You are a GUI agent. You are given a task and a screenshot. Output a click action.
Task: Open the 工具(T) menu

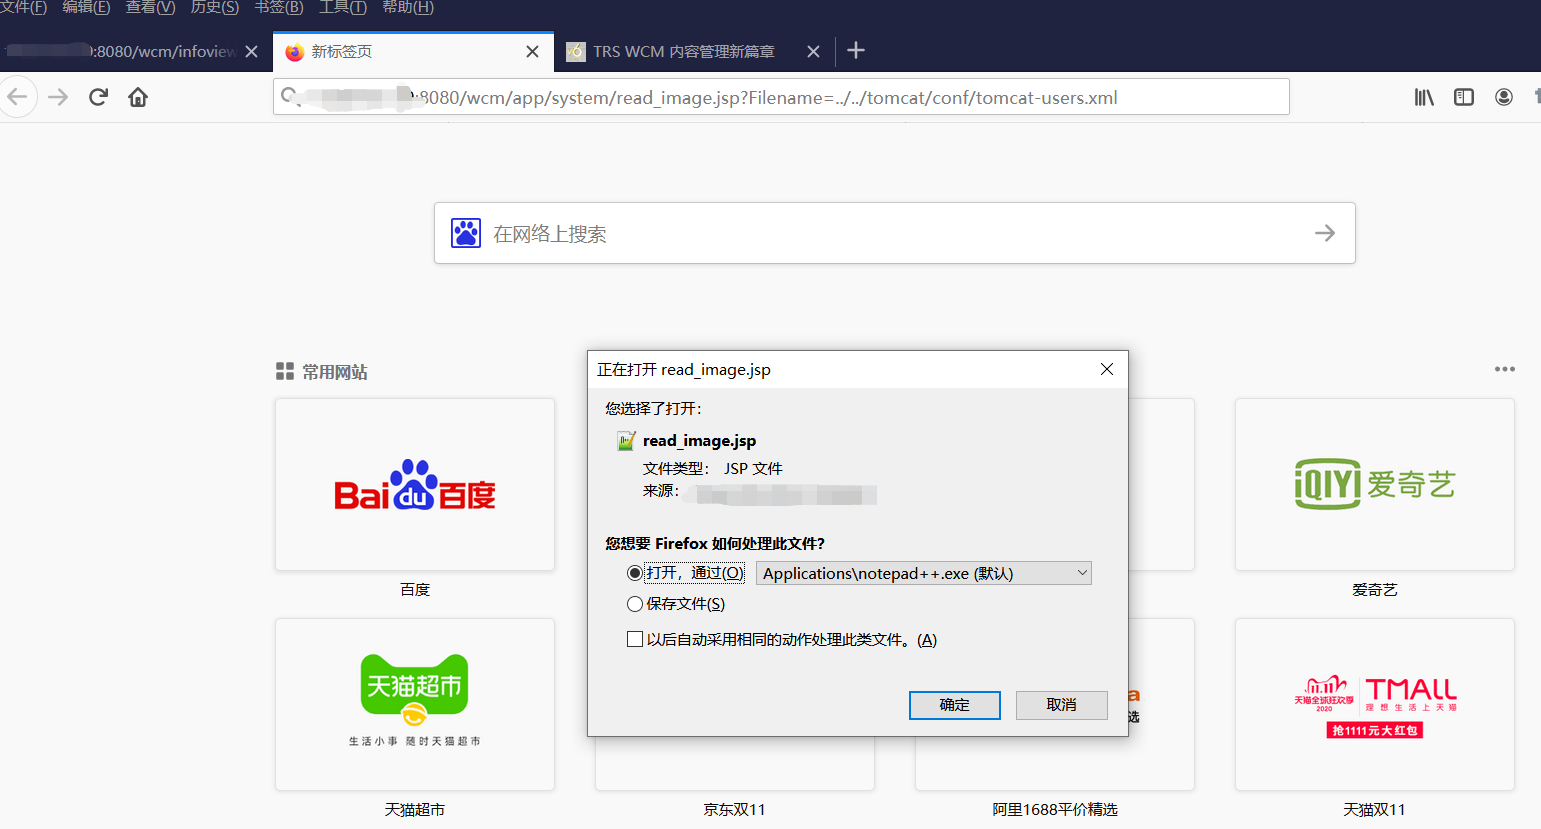(x=343, y=7)
